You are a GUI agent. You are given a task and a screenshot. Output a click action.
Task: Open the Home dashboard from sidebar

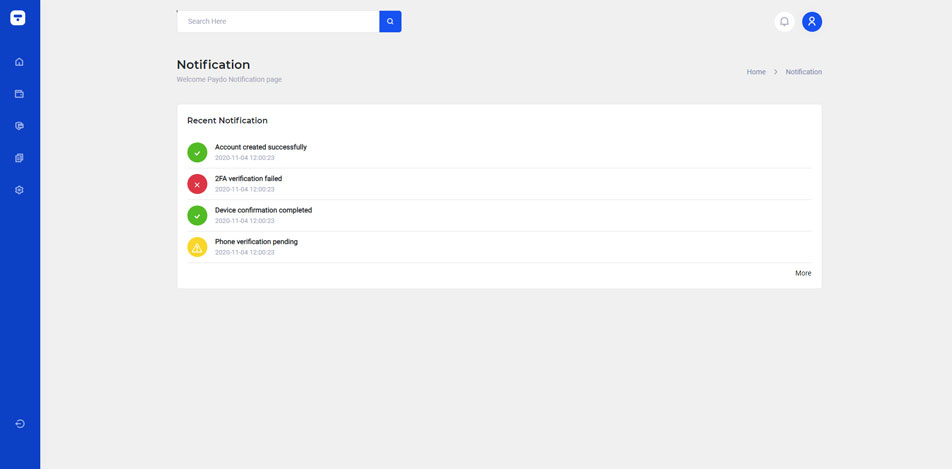(x=19, y=62)
